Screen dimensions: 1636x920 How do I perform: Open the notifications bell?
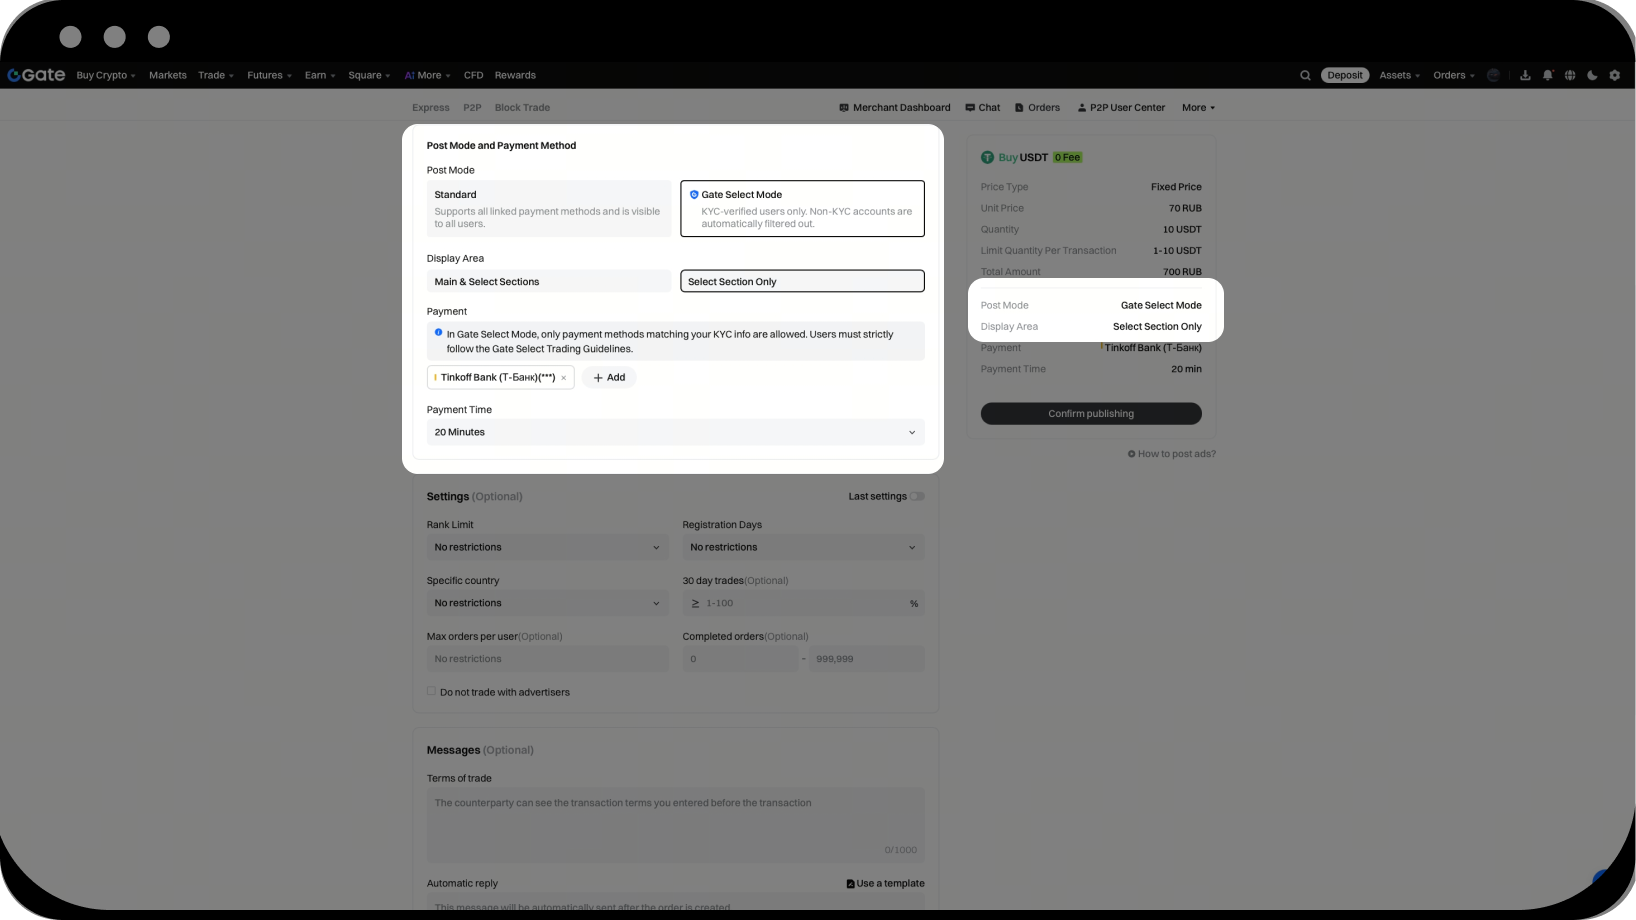click(1548, 75)
